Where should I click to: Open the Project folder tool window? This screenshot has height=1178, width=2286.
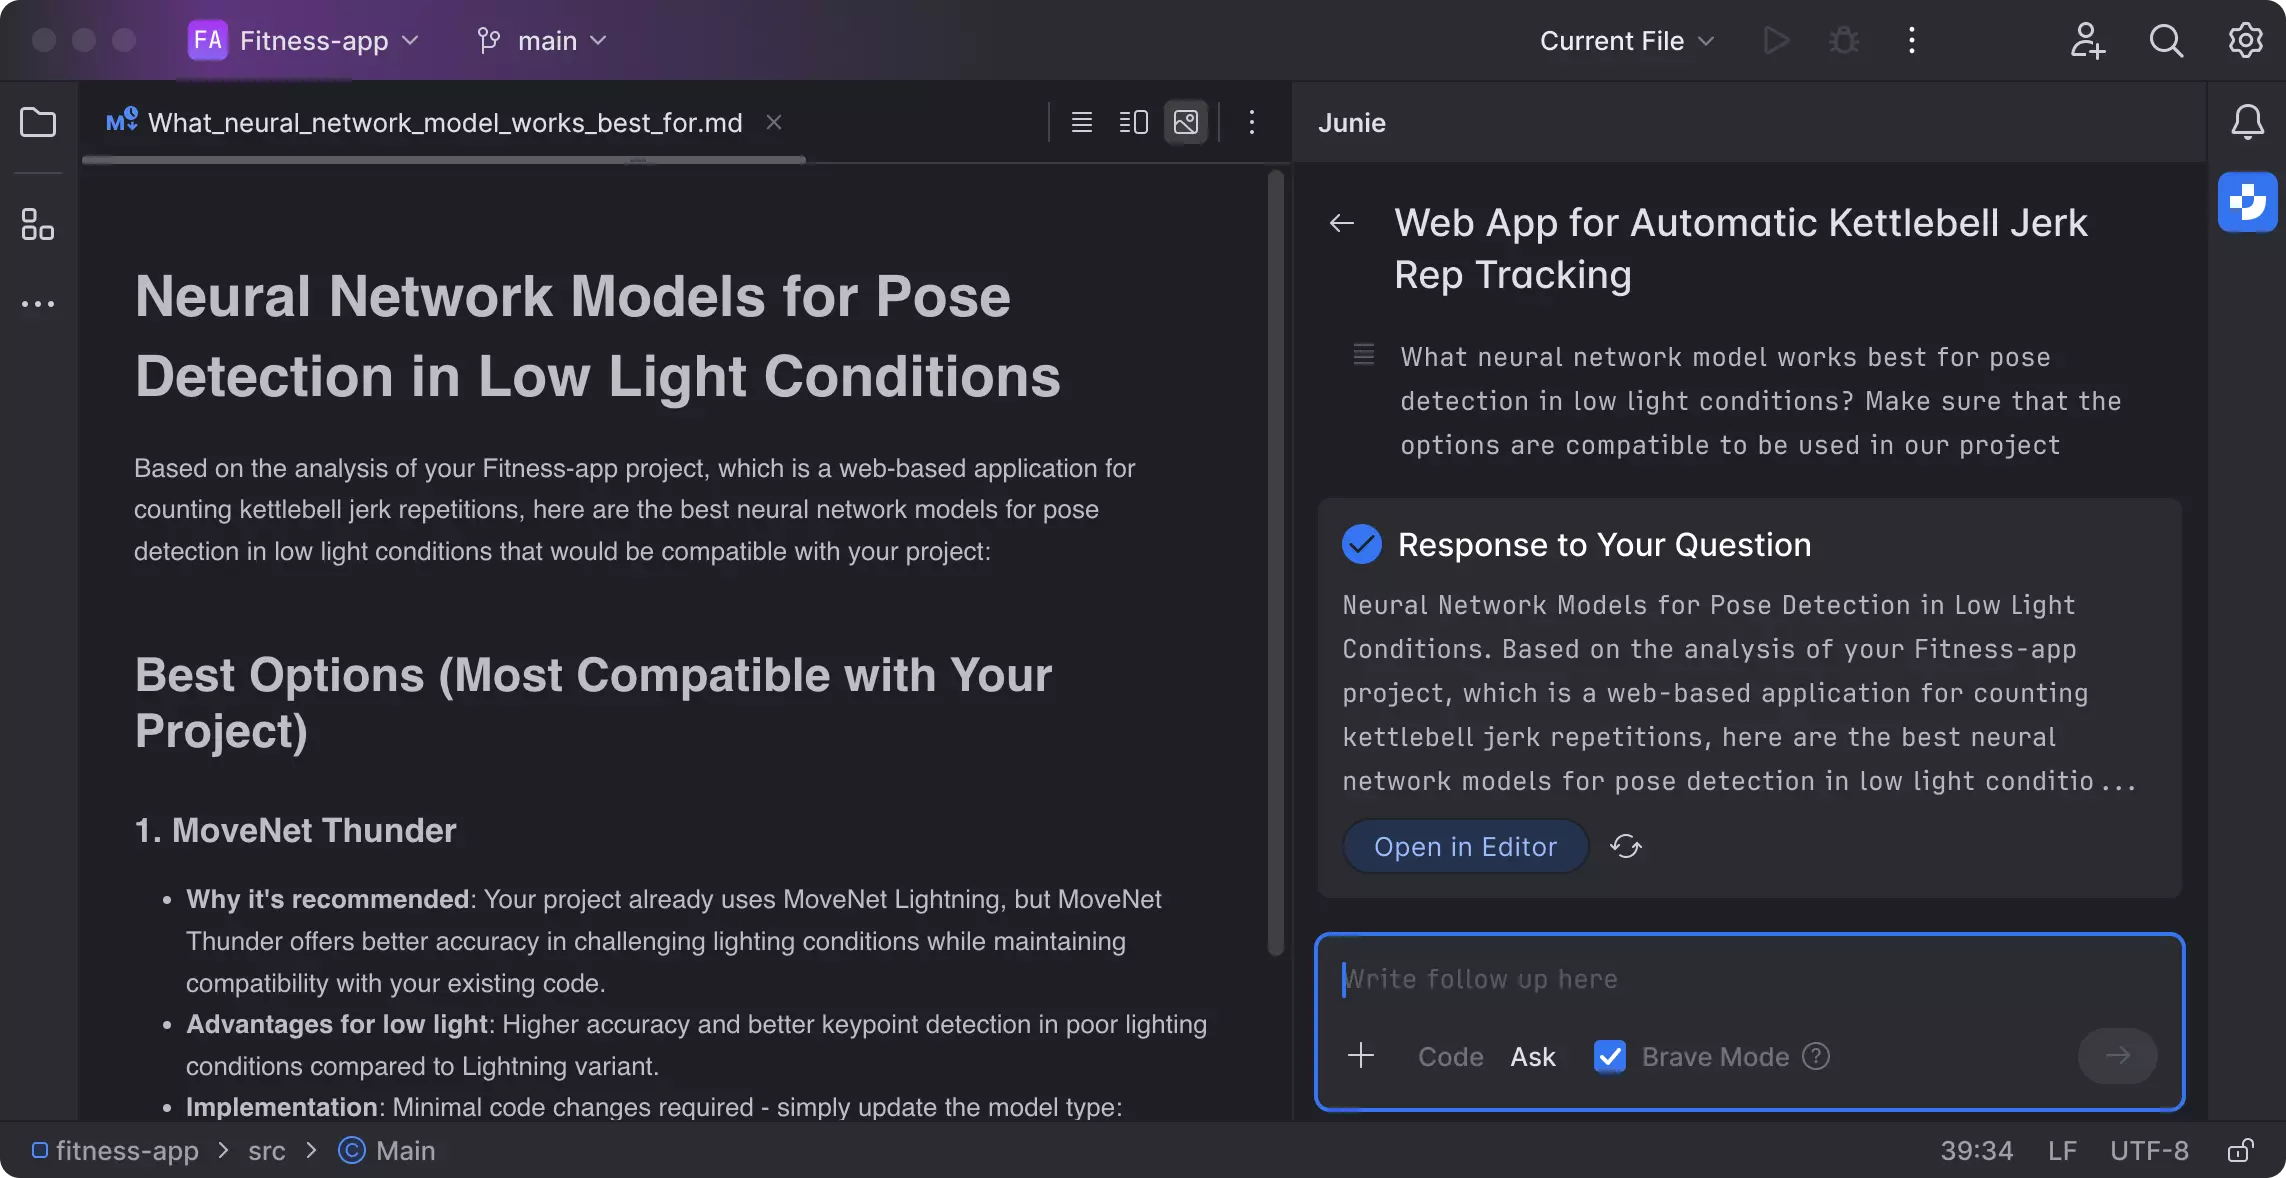(38, 123)
